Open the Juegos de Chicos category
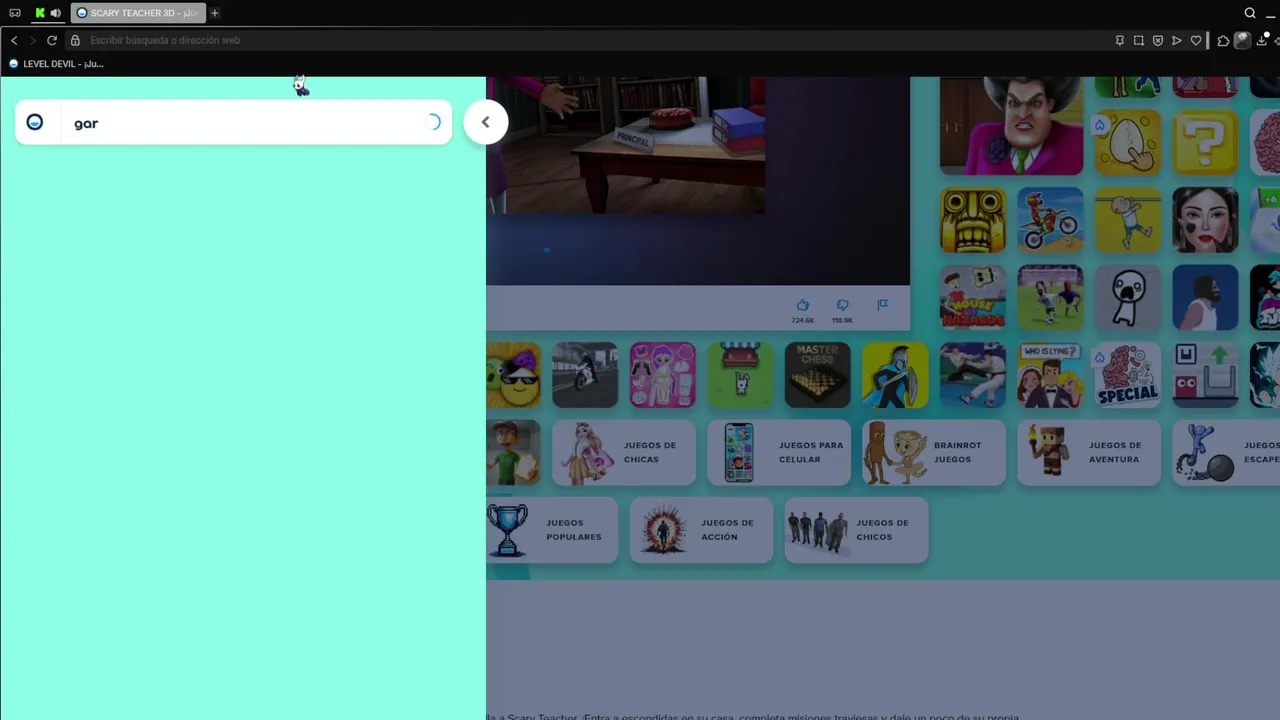The width and height of the screenshot is (1280, 720). (856, 530)
